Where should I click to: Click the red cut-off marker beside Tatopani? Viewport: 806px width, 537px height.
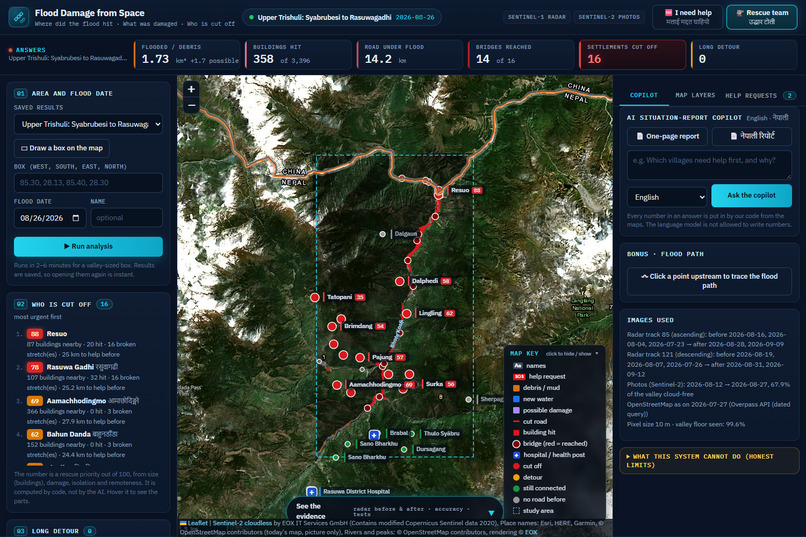315,297
